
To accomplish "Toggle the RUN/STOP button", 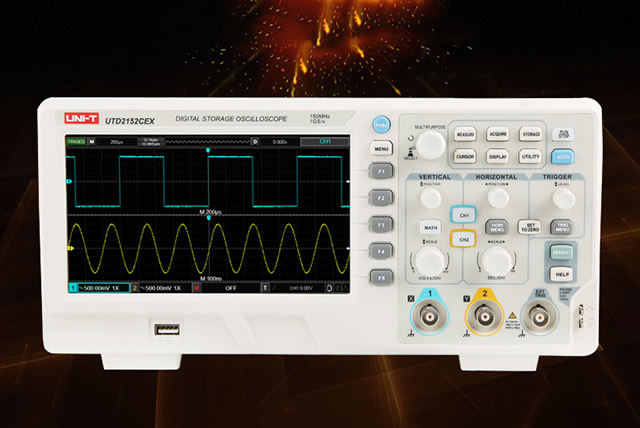I will [563, 134].
